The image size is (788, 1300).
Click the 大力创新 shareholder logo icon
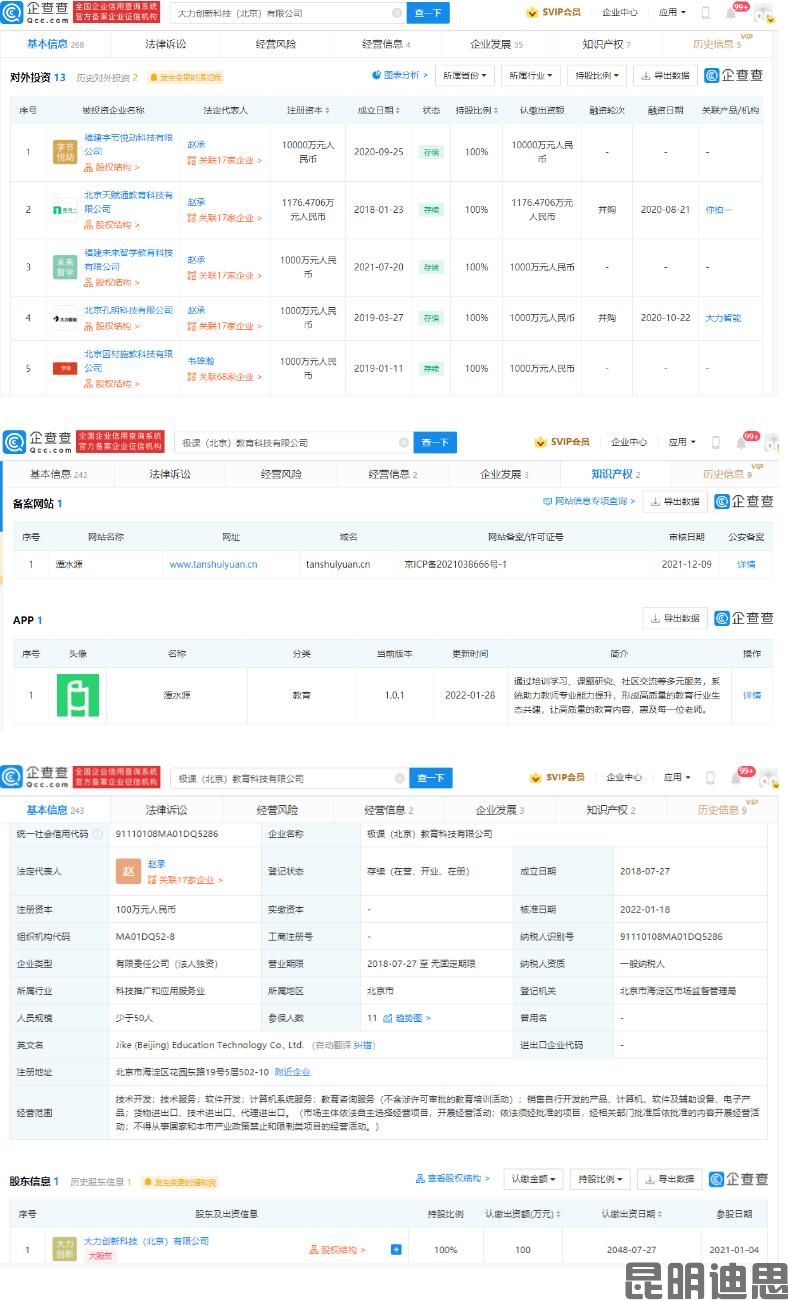(x=64, y=1249)
